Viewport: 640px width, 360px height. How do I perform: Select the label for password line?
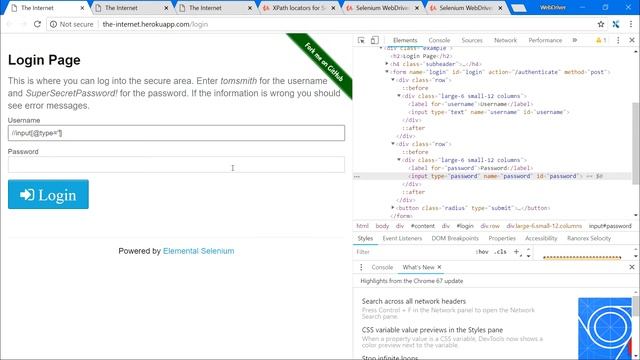coord(471,168)
